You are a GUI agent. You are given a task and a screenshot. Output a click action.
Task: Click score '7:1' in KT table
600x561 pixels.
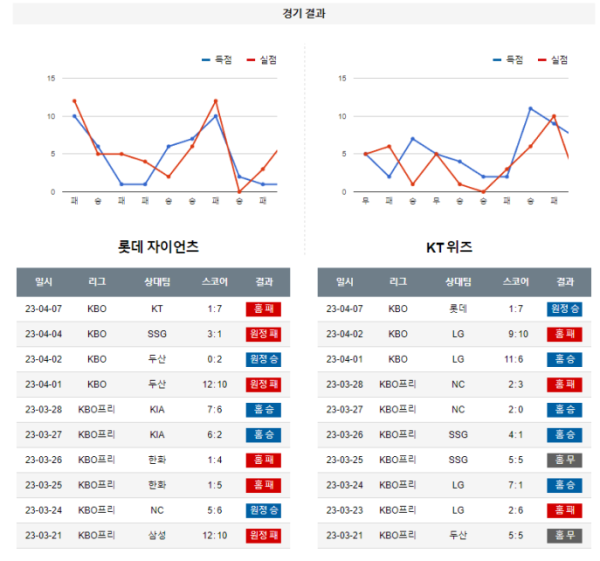click(516, 485)
